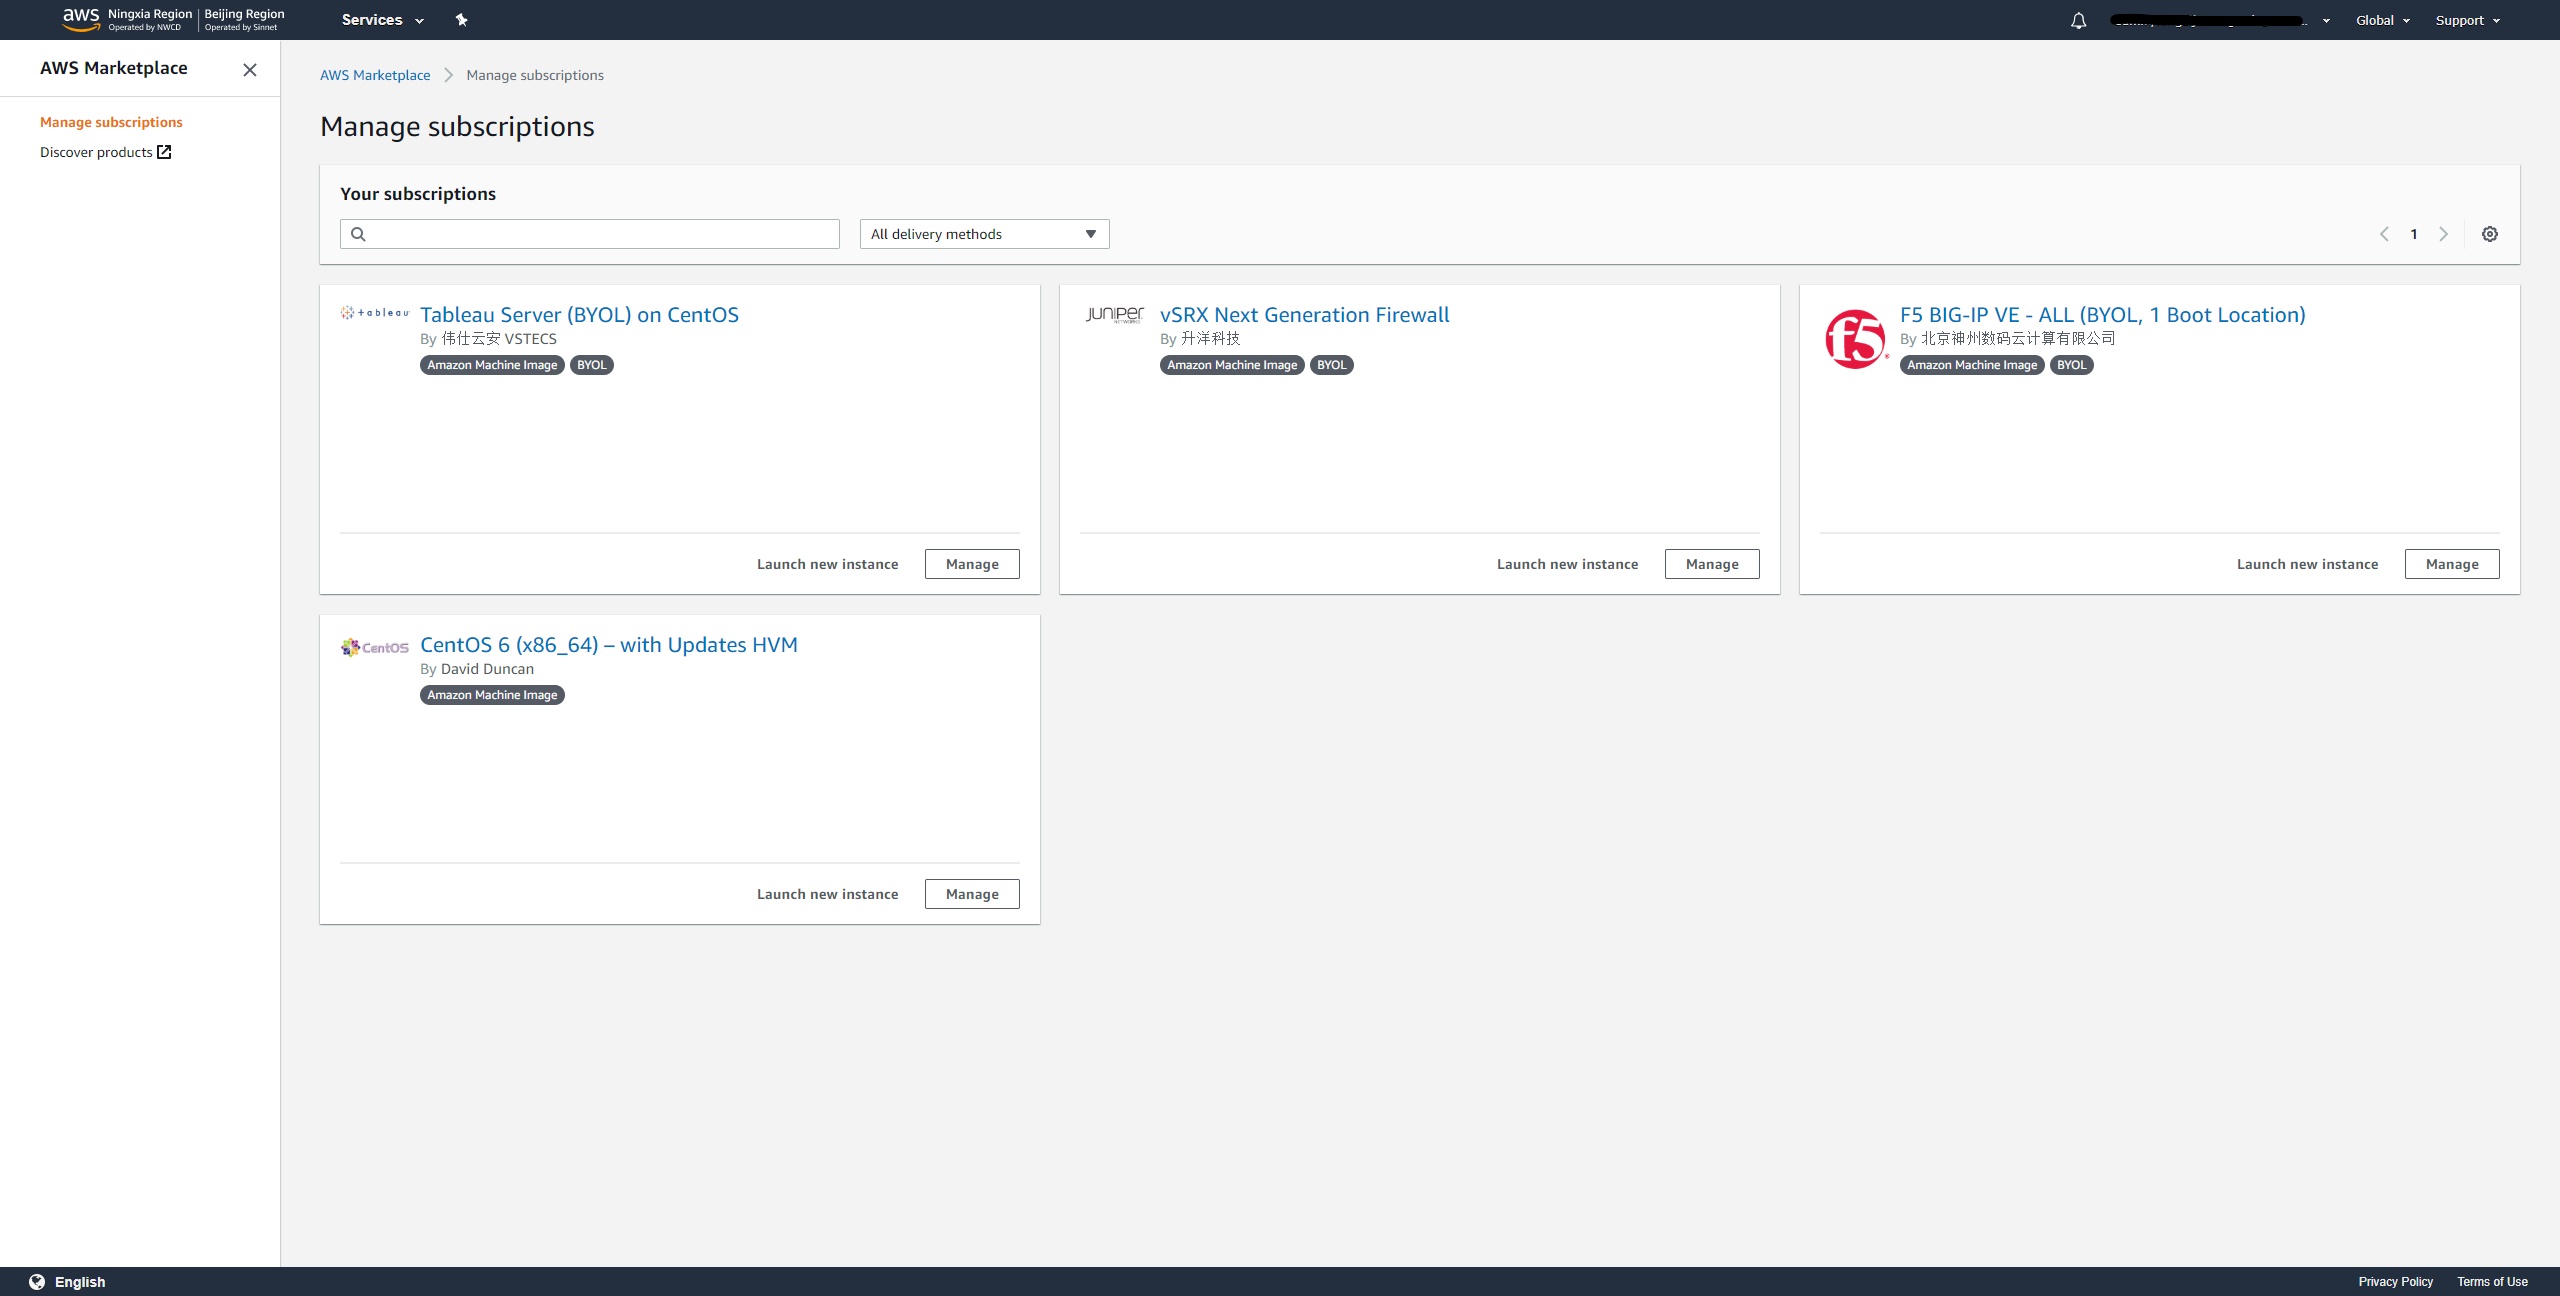The height and width of the screenshot is (1296, 2560).
Task: Click the pin shortcuts icon in header
Action: point(461,20)
